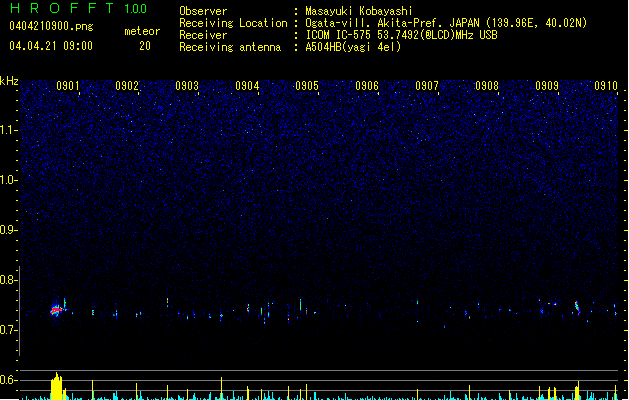The image size is (629, 400).
Task: Click the 0.8 kHz axis label
Action: click(9, 280)
